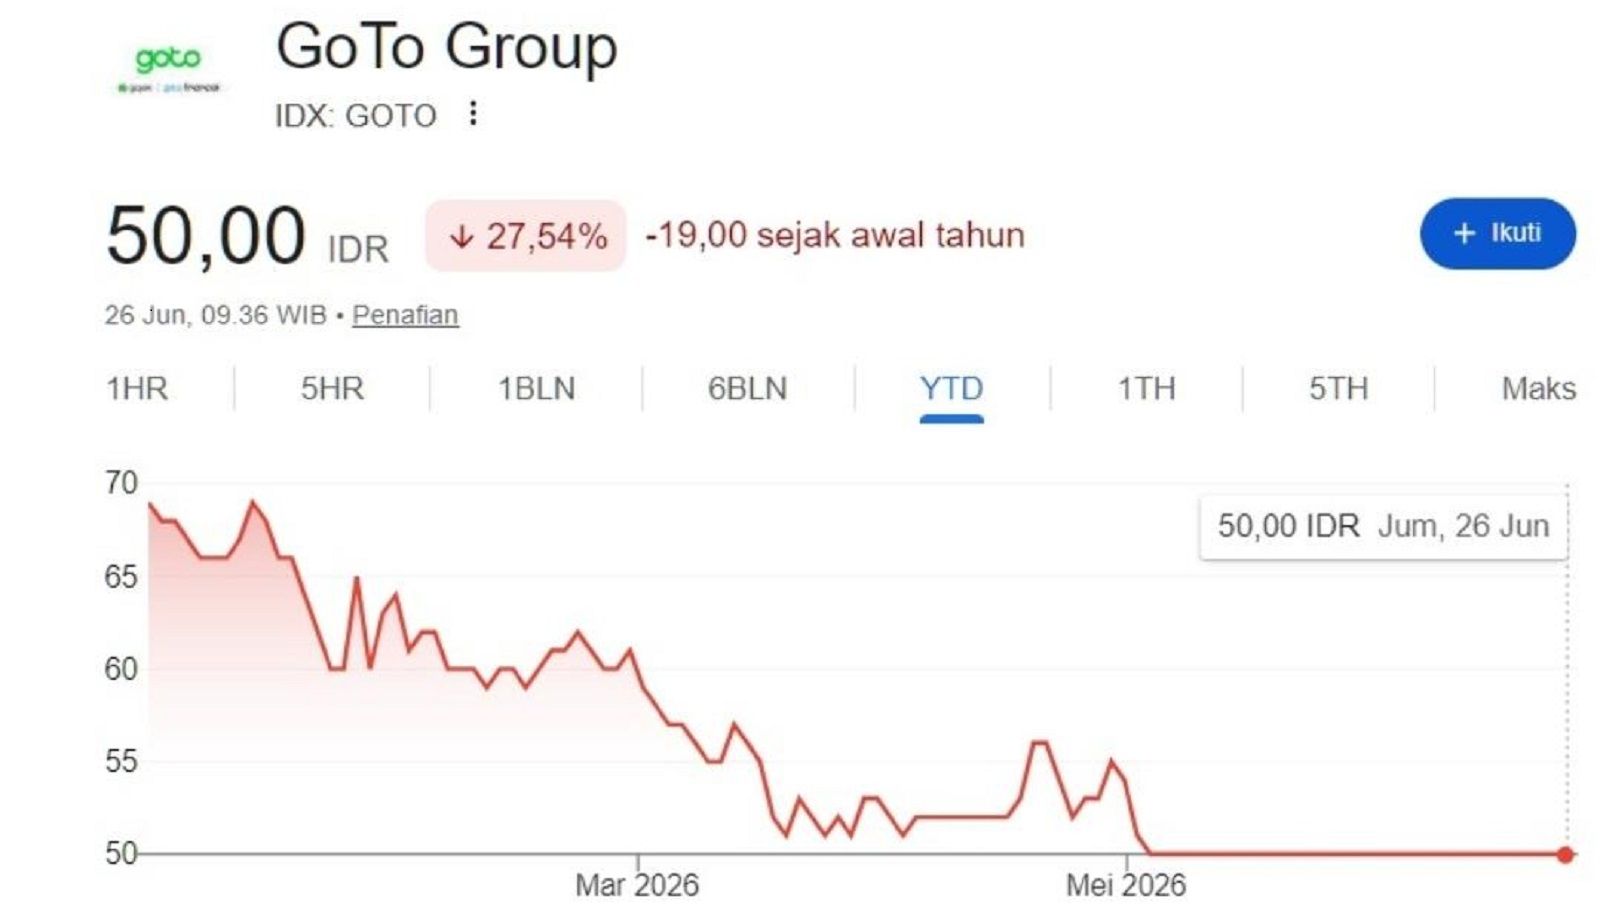Click the Mei 2026 axis marker

(x=1126, y=885)
